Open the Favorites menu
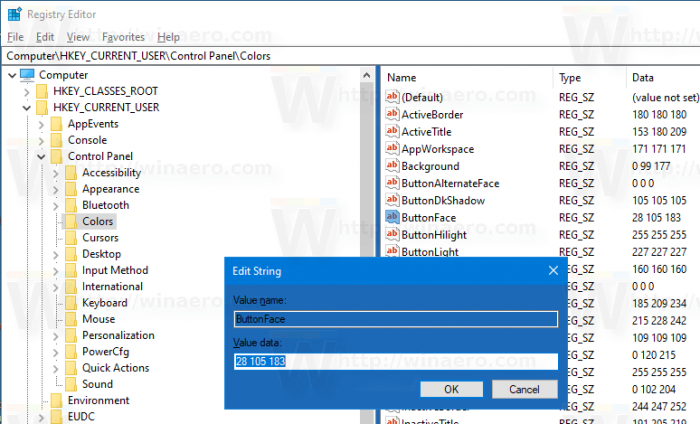 pyautogui.click(x=123, y=37)
